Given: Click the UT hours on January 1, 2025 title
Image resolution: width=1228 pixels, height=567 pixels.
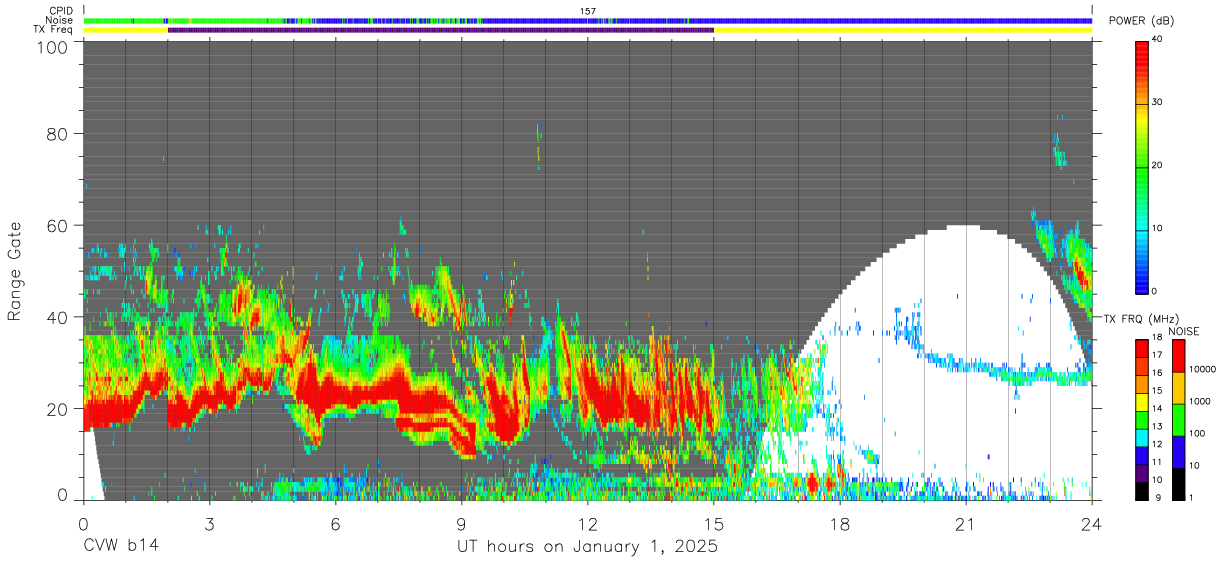Looking at the screenshot, I should 587,547.
